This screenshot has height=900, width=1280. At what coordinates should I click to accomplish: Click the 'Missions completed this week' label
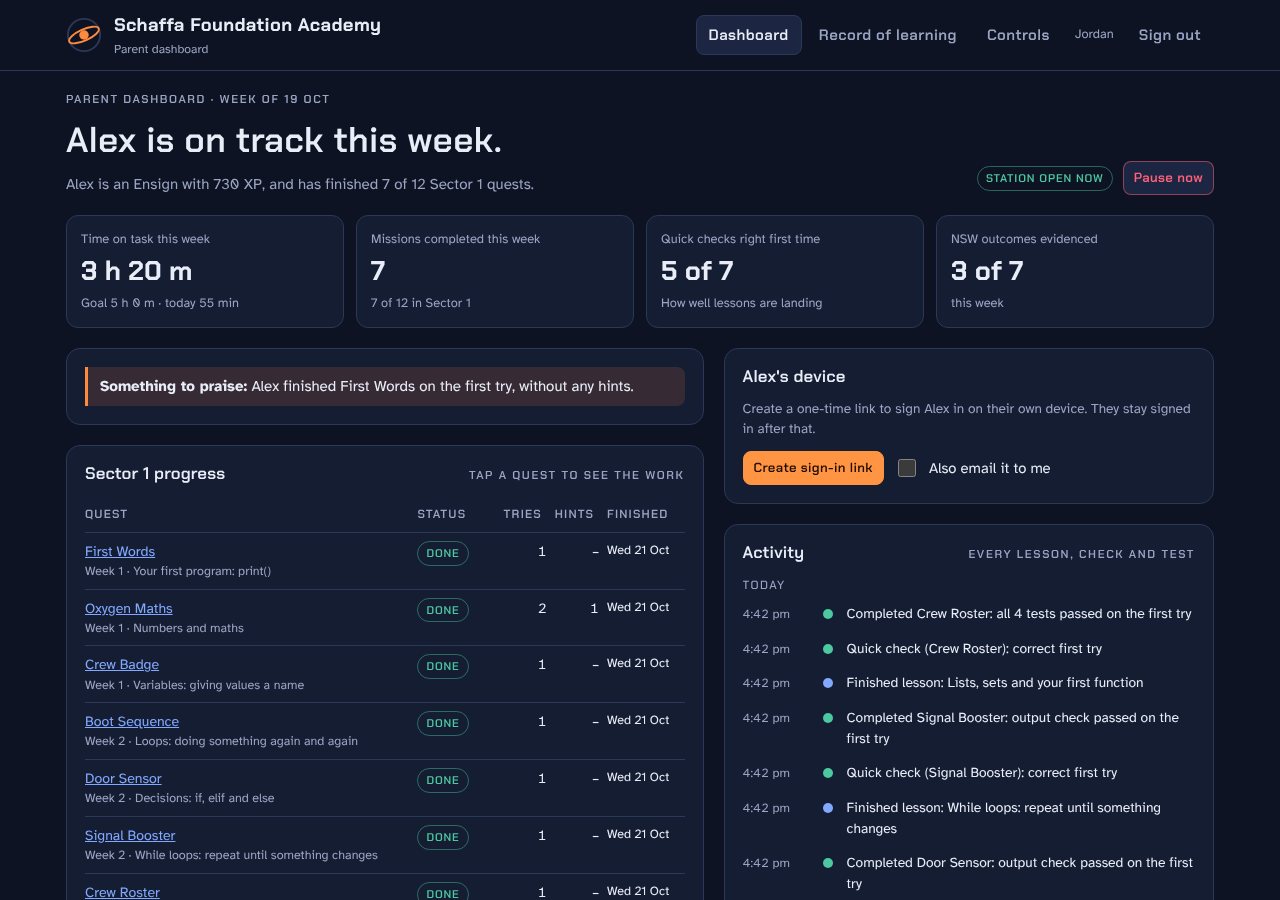[455, 239]
